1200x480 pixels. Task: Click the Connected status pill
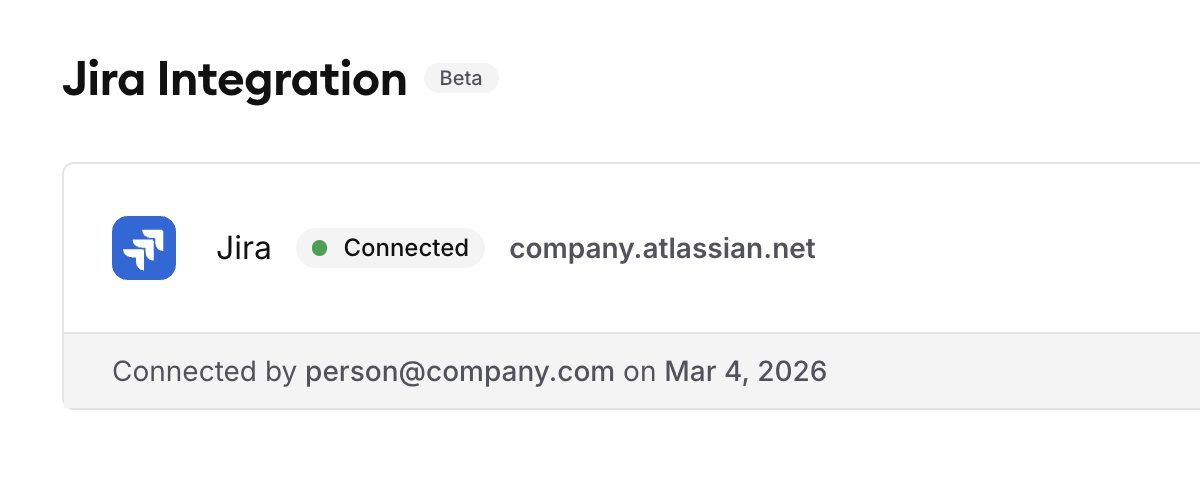(390, 248)
